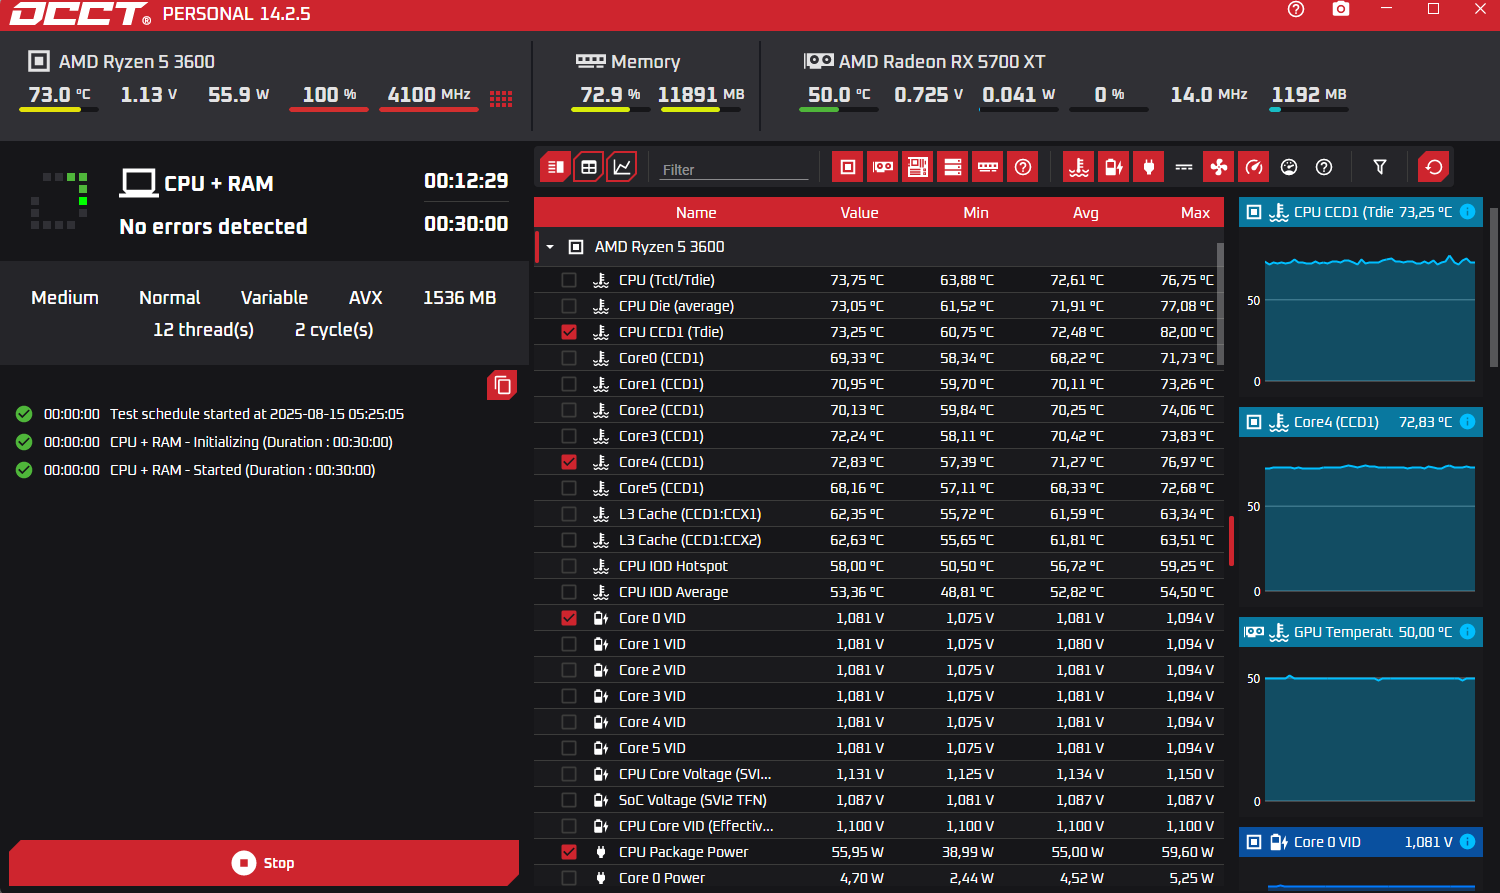
Task: Toggle the CPU sensor filter icon
Action: (x=848, y=167)
